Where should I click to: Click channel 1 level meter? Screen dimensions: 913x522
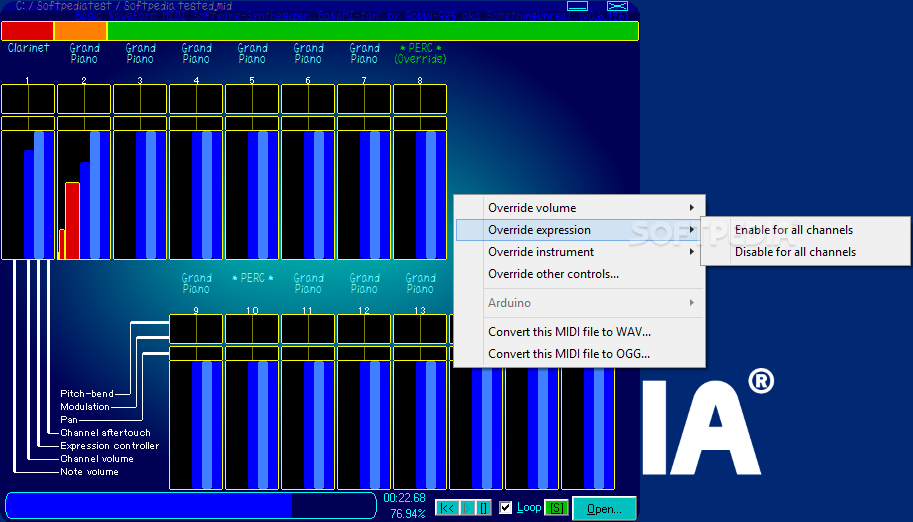click(x=28, y=195)
